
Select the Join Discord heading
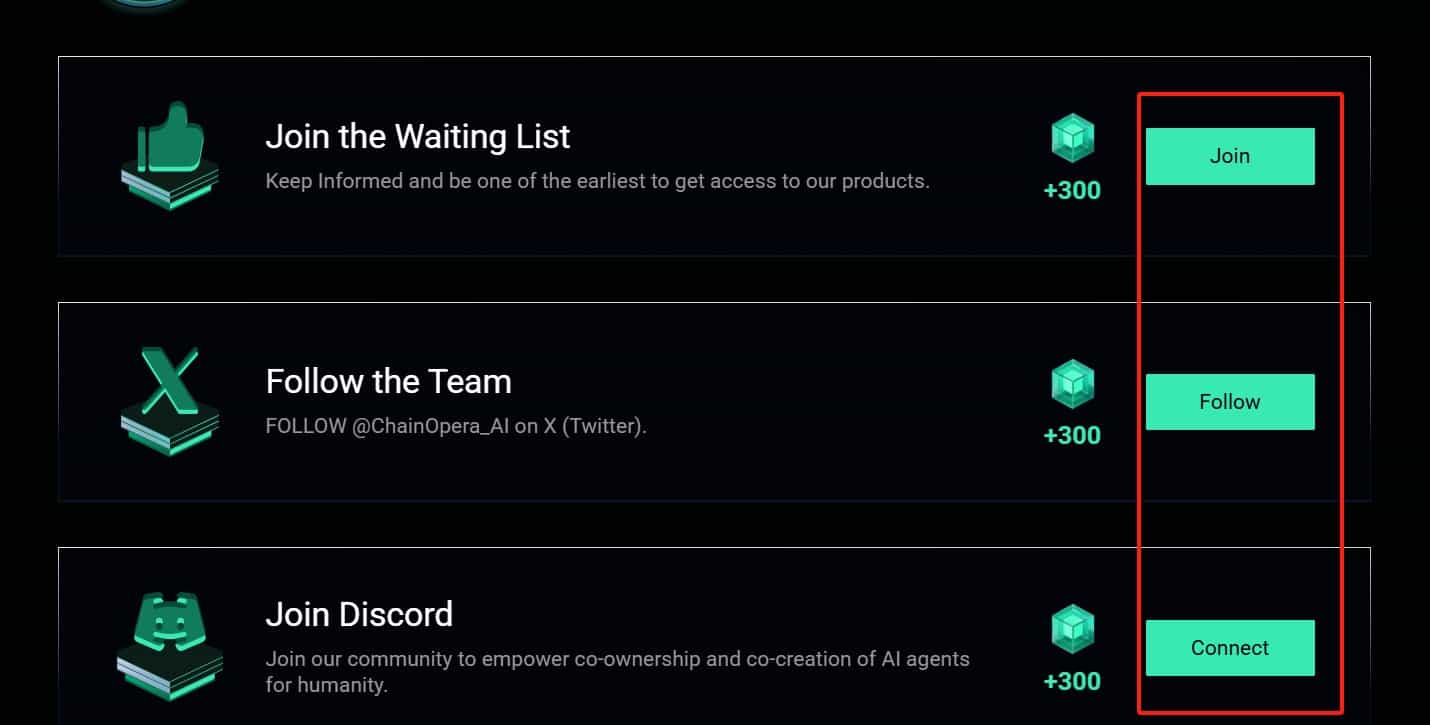pyautogui.click(x=359, y=613)
